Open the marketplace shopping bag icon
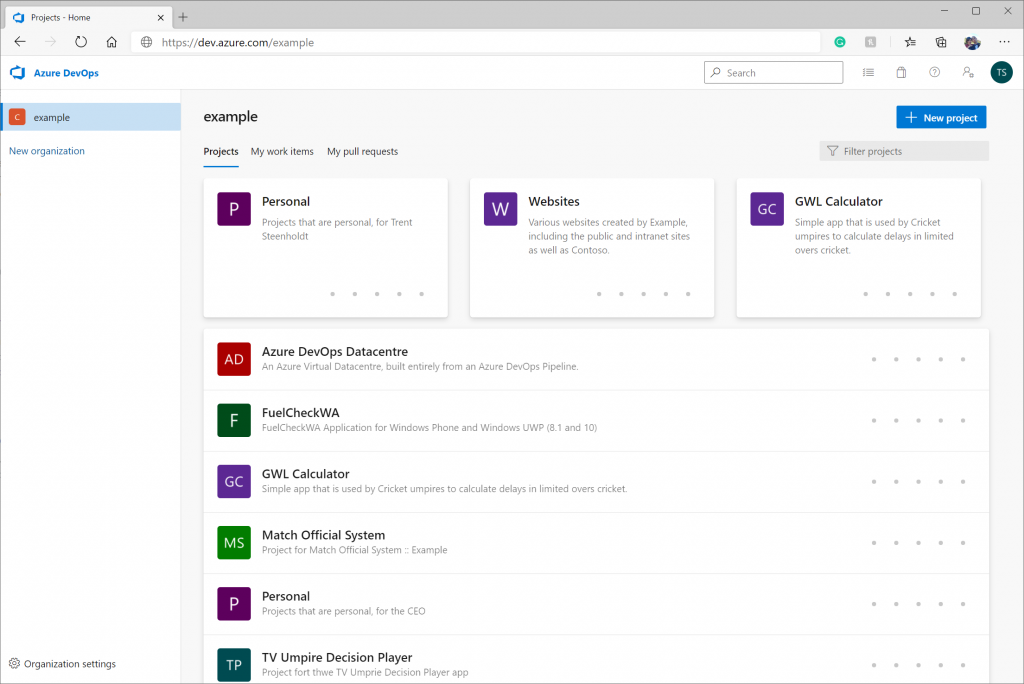 click(901, 73)
